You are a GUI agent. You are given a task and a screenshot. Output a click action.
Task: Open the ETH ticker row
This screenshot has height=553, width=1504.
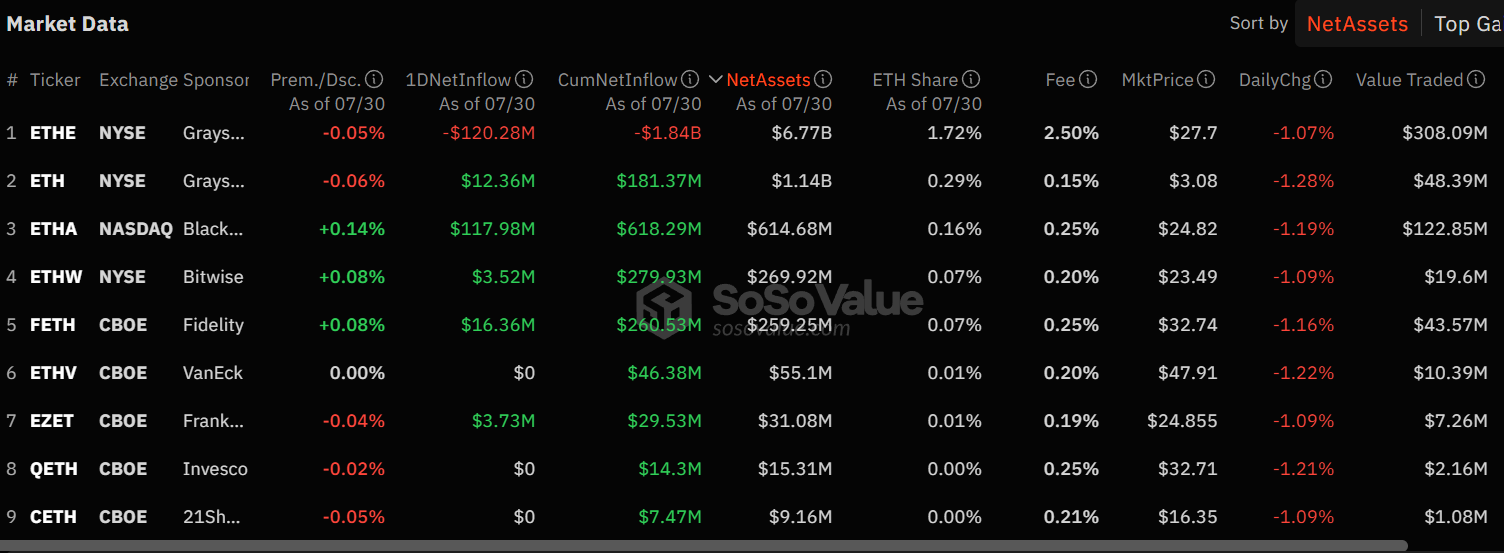point(47,181)
